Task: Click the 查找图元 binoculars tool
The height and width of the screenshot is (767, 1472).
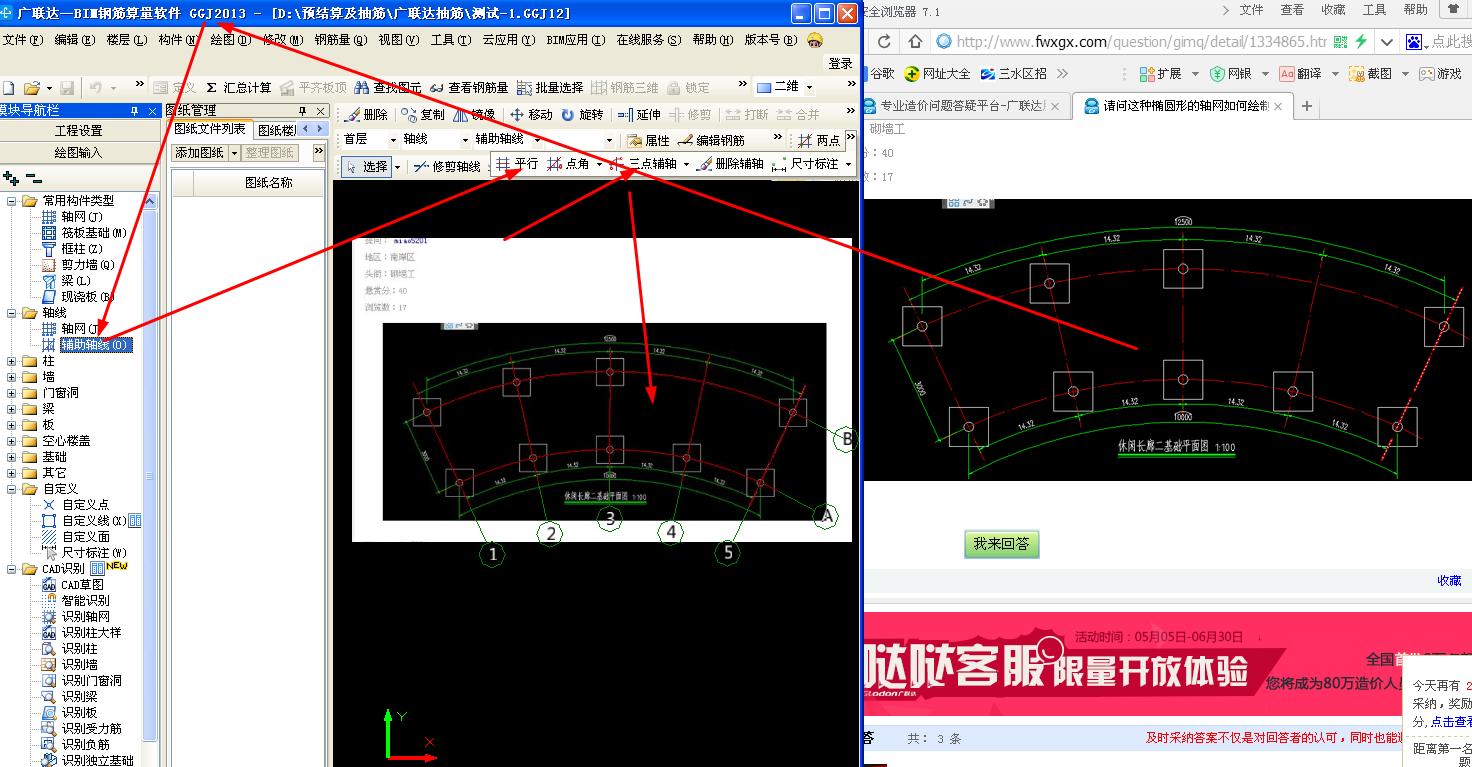Action: pyautogui.click(x=387, y=88)
